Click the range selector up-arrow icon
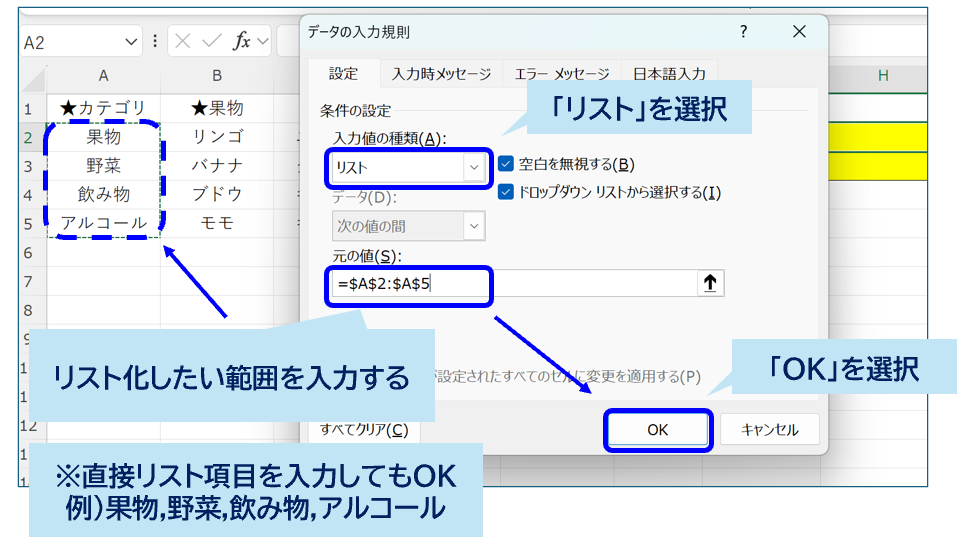This screenshot has width=970, height=544. tap(710, 283)
